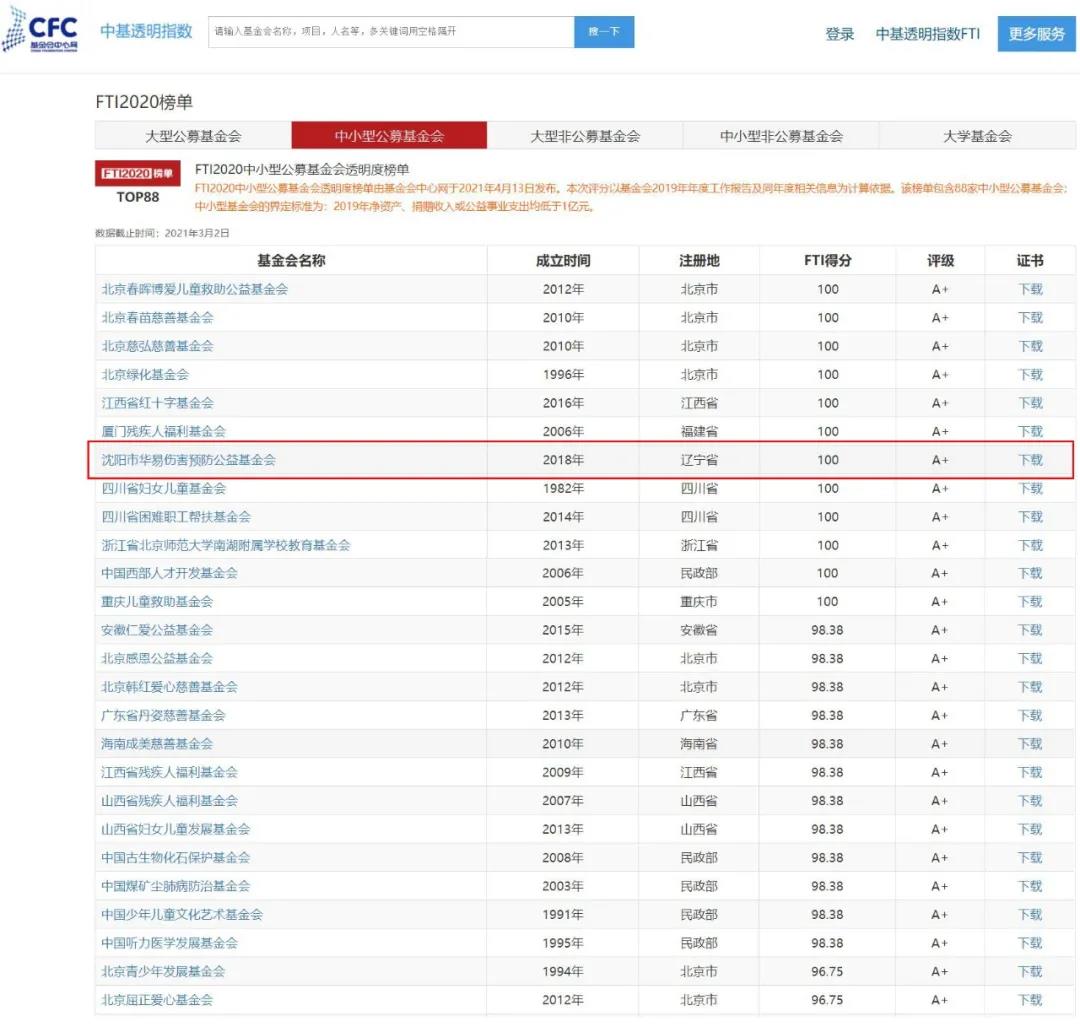Open 厦门残疾人福利基金会 foundation link
Image resolution: width=1080 pixels, height=1027 pixels.
[x=164, y=431]
